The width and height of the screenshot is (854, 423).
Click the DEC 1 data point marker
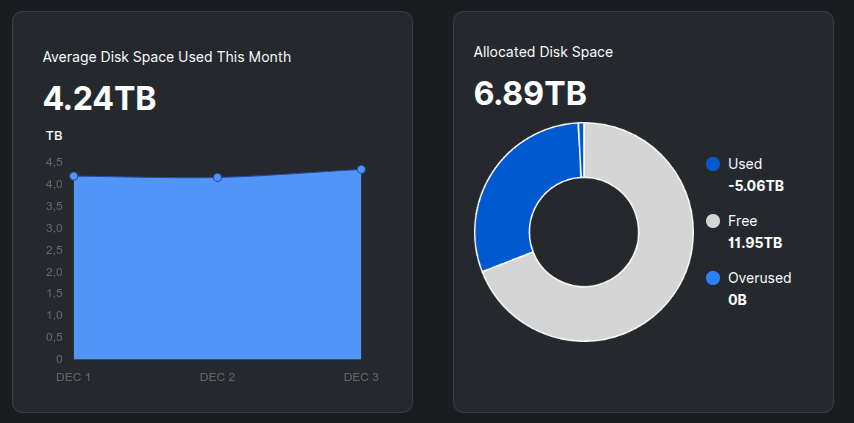74,176
